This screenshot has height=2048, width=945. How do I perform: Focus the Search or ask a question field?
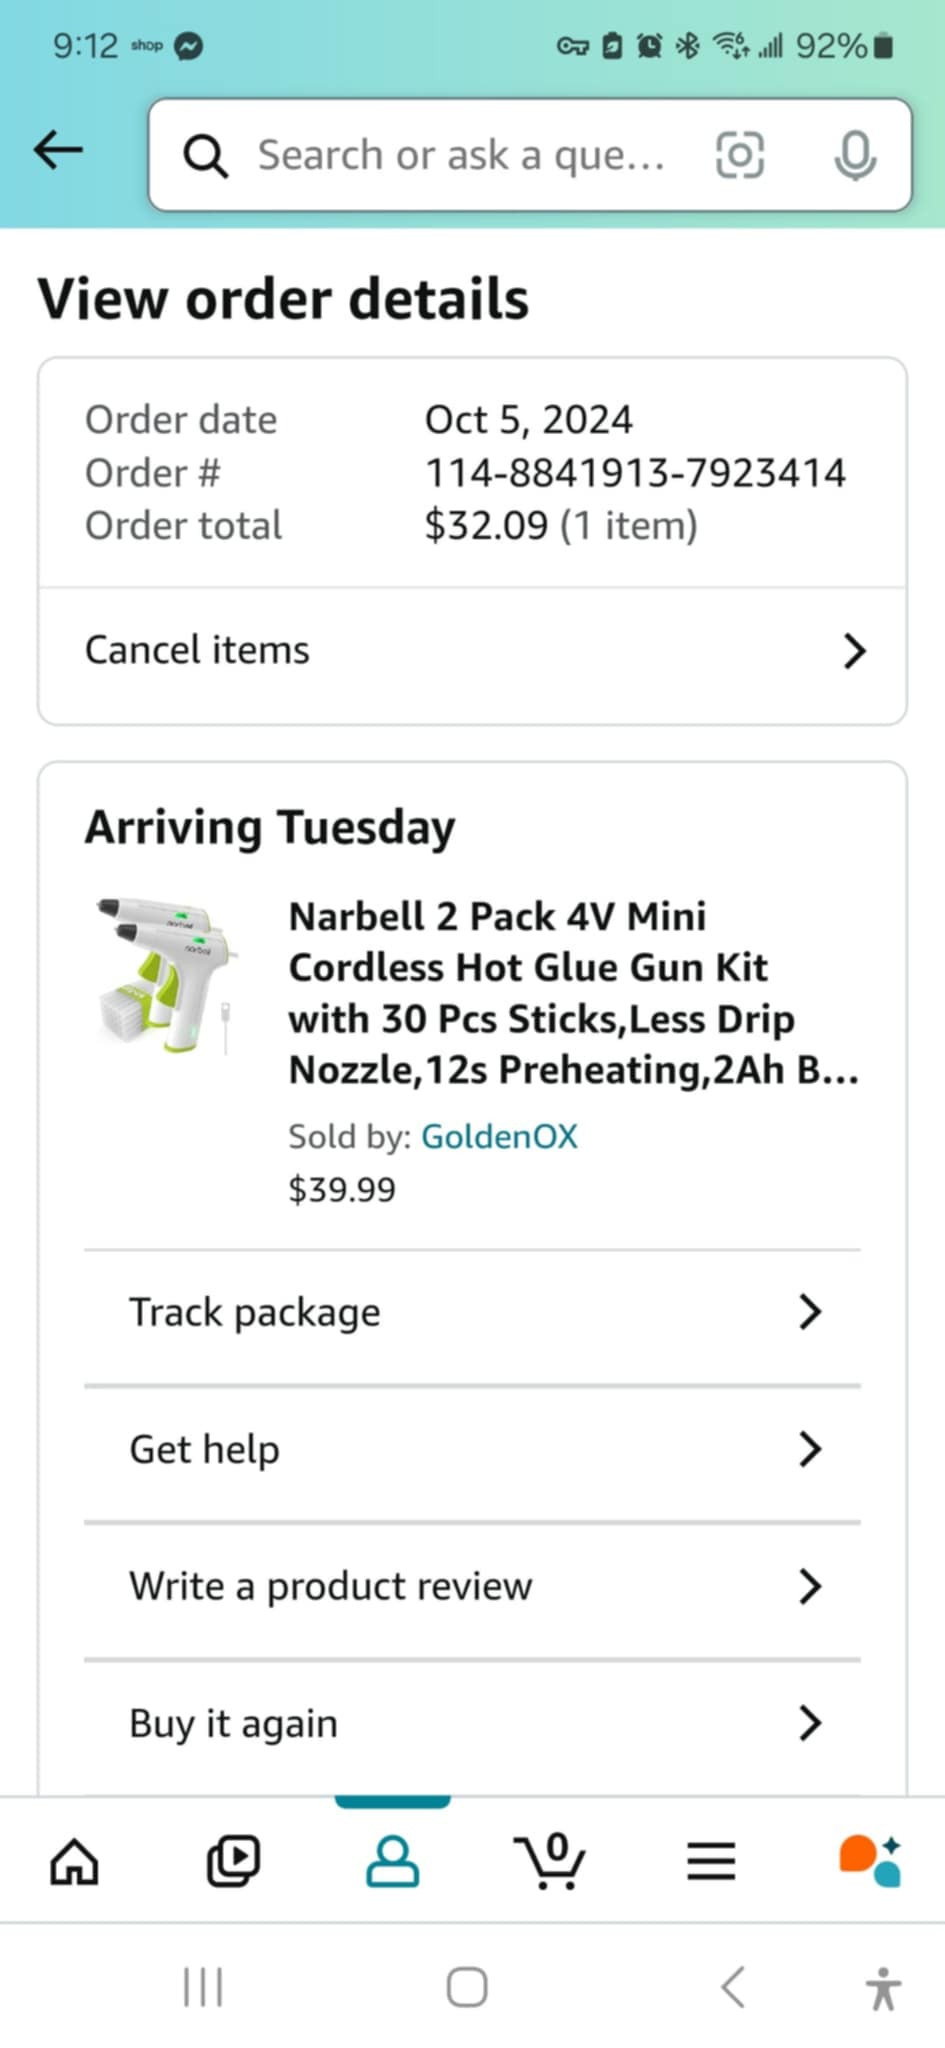460,156
